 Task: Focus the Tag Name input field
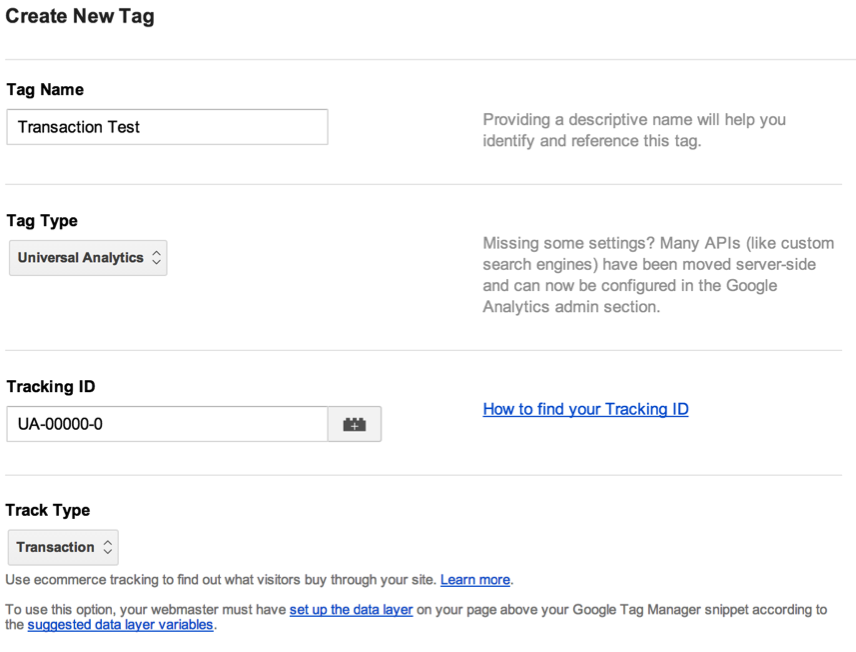pos(167,127)
